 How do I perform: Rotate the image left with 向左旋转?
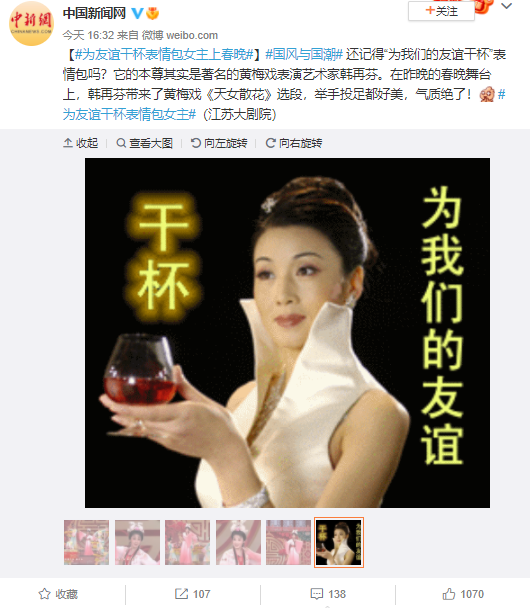[x=219, y=143]
